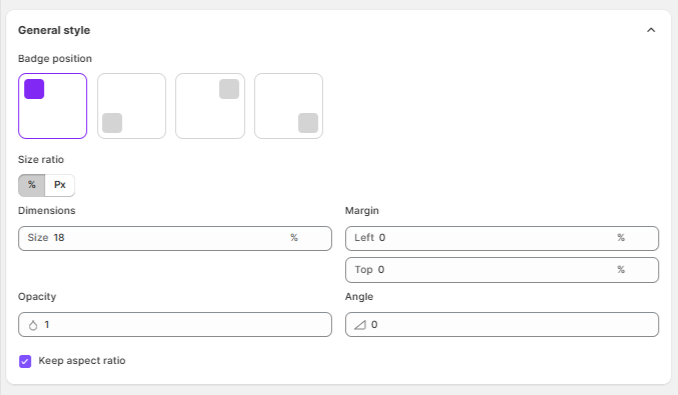Uncheck Keep aspect ratio checkbox
The width and height of the screenshot is (678, 395).
pyautogui.click(x=25, y=361)
